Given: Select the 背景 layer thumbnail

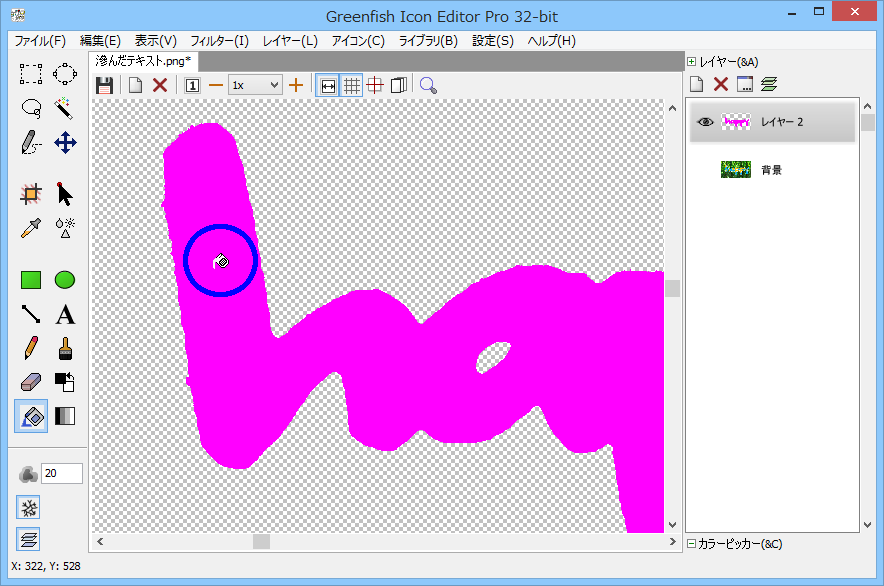Looking at the screenshot, I should tap(736, 169).
